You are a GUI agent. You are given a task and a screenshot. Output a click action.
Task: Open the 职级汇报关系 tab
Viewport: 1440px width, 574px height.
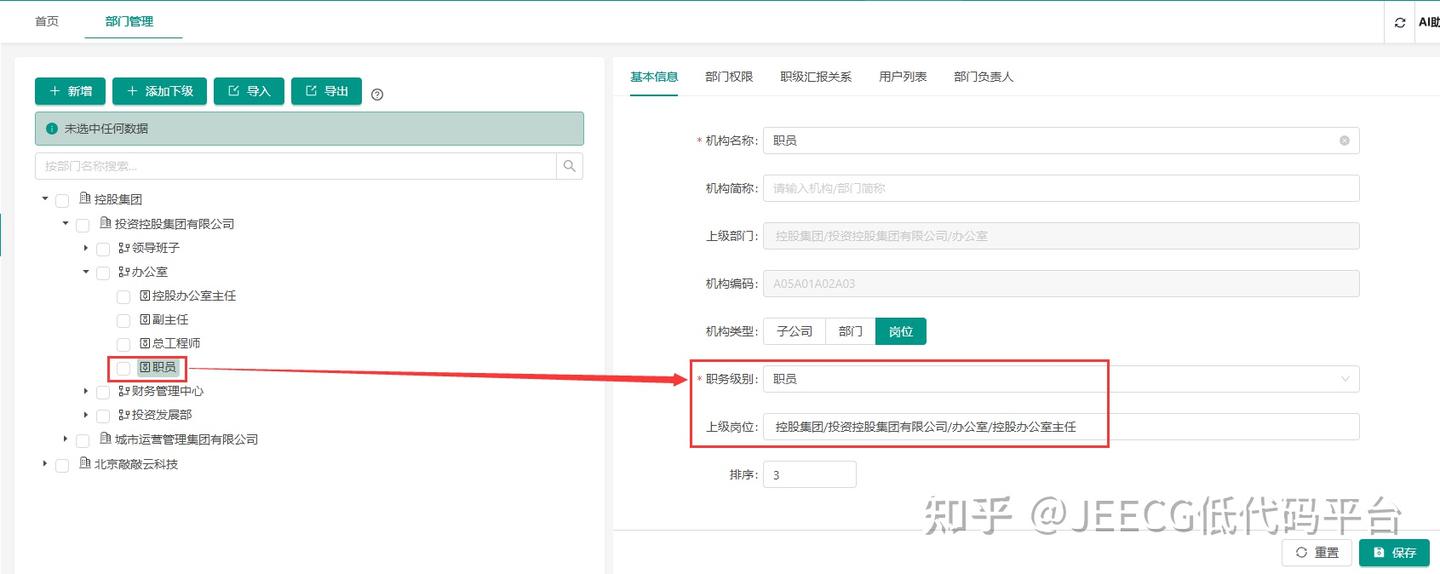click(816, 77)
